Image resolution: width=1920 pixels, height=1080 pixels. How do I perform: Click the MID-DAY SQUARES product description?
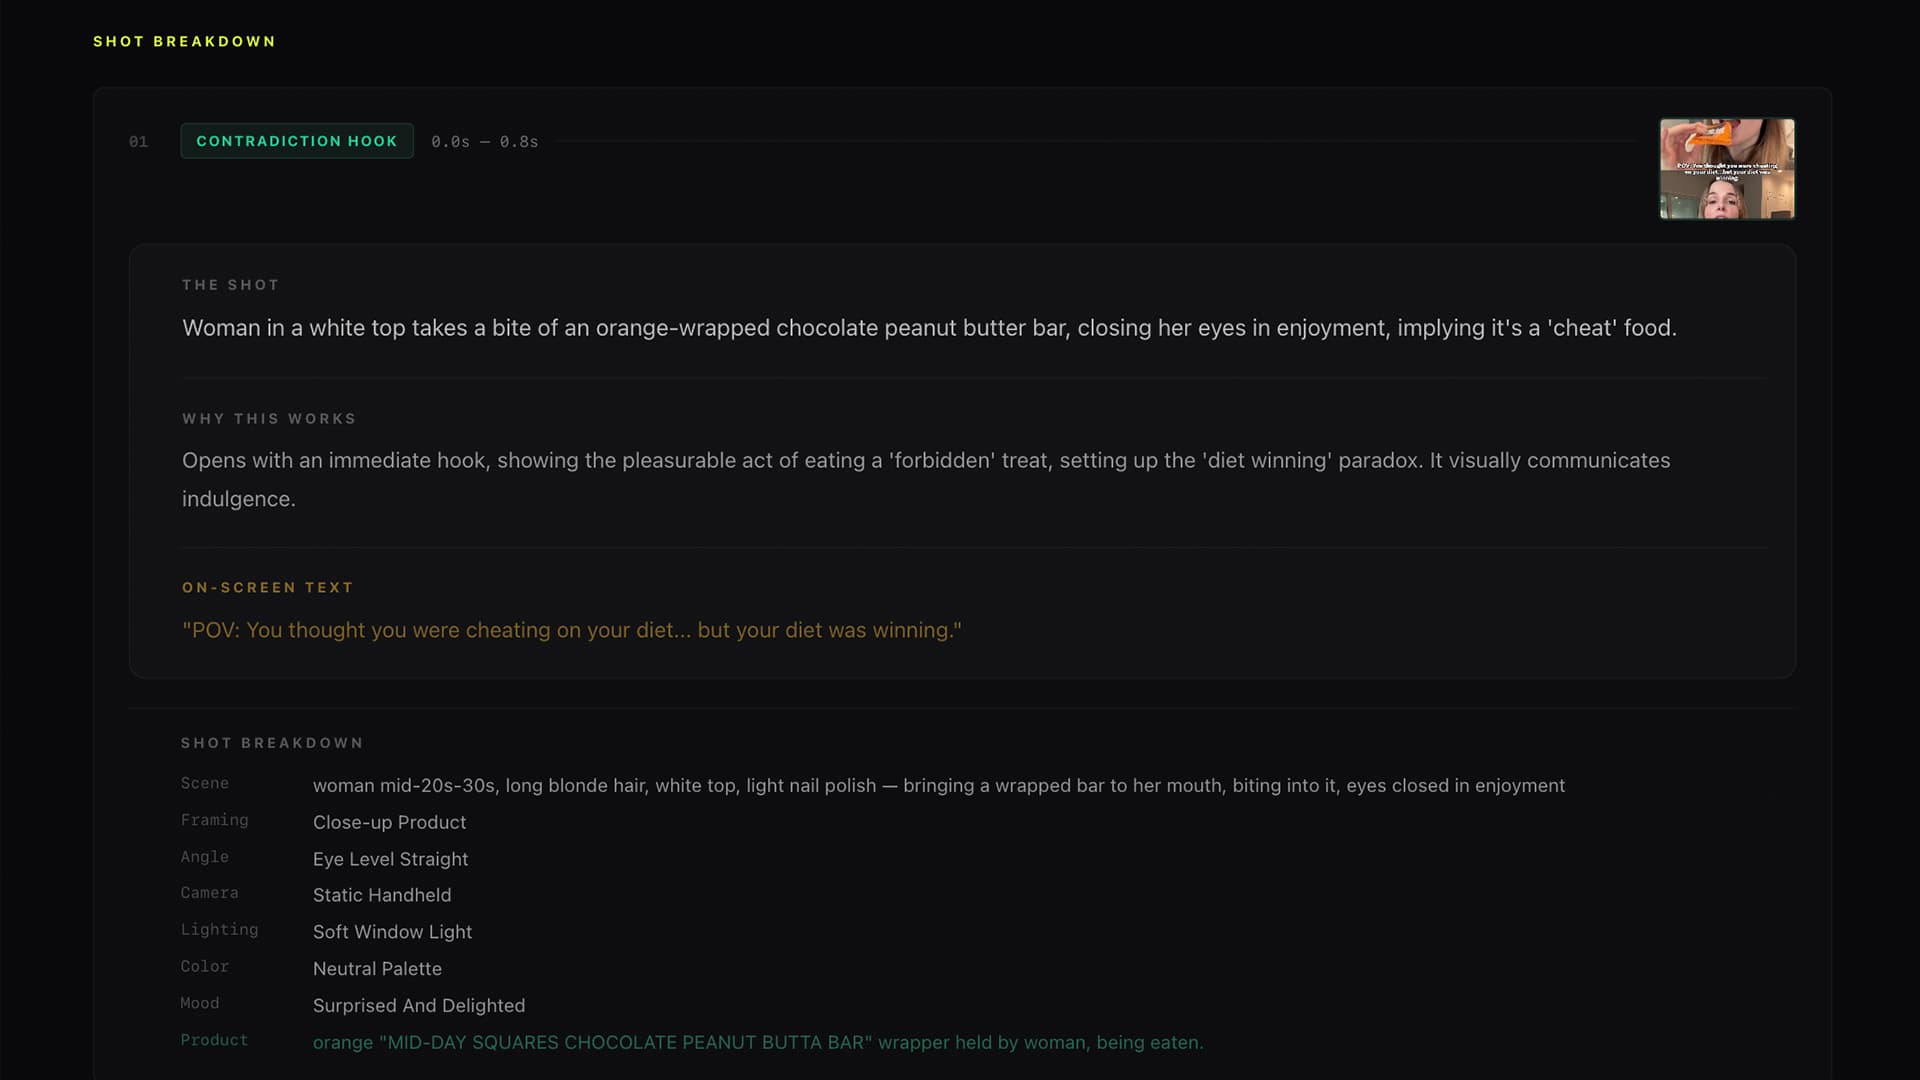[758, 1042]
